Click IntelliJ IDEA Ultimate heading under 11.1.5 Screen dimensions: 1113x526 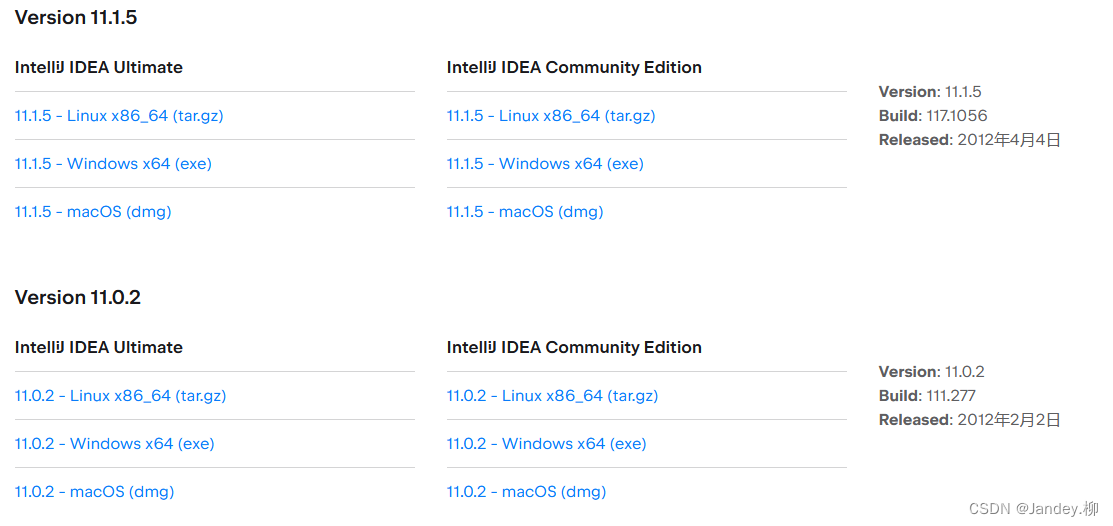click(99, 68)
